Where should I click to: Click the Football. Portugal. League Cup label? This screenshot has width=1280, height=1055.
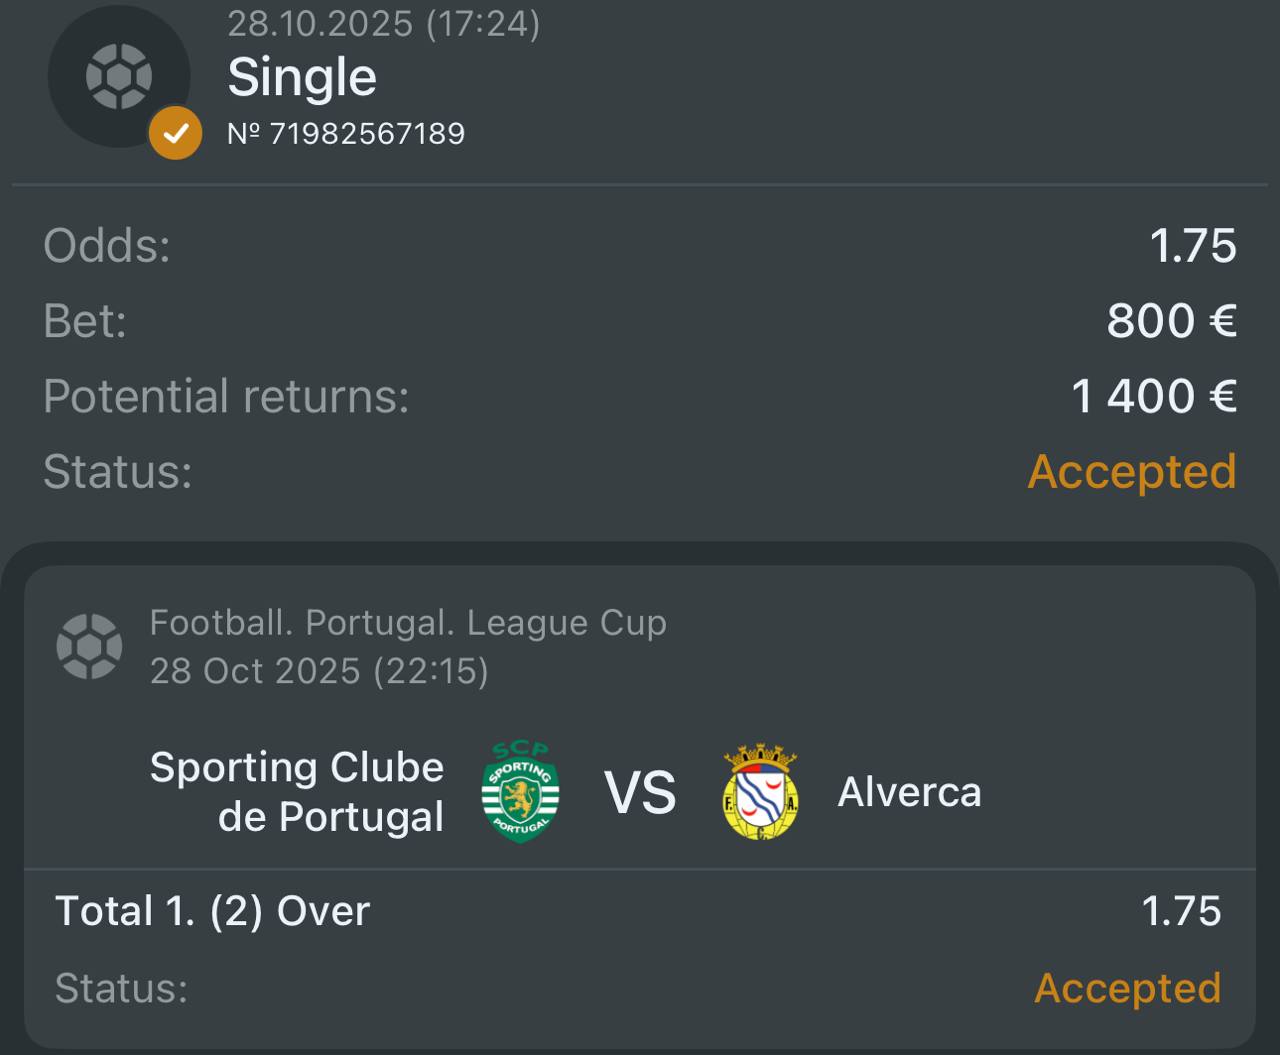coord(408,623)
